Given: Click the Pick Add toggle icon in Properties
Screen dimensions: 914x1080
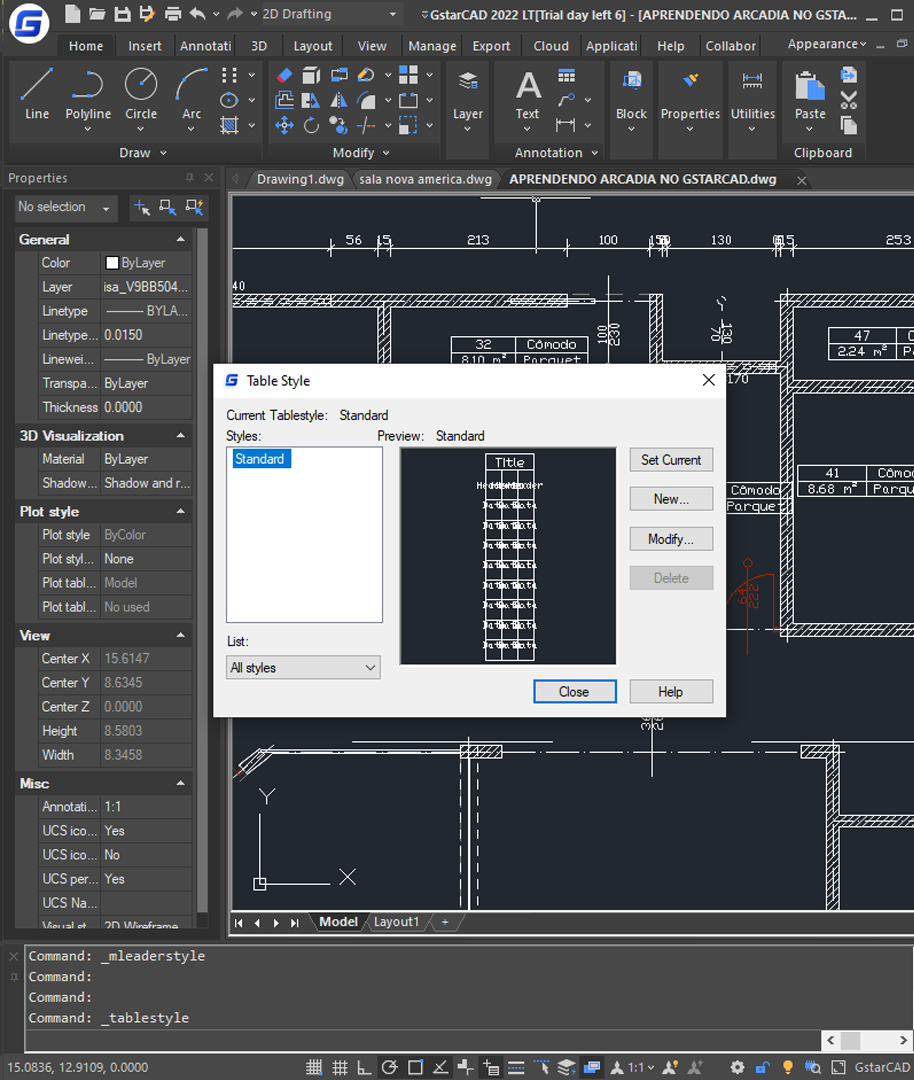Looking at the screenshot, I should 142,207.
